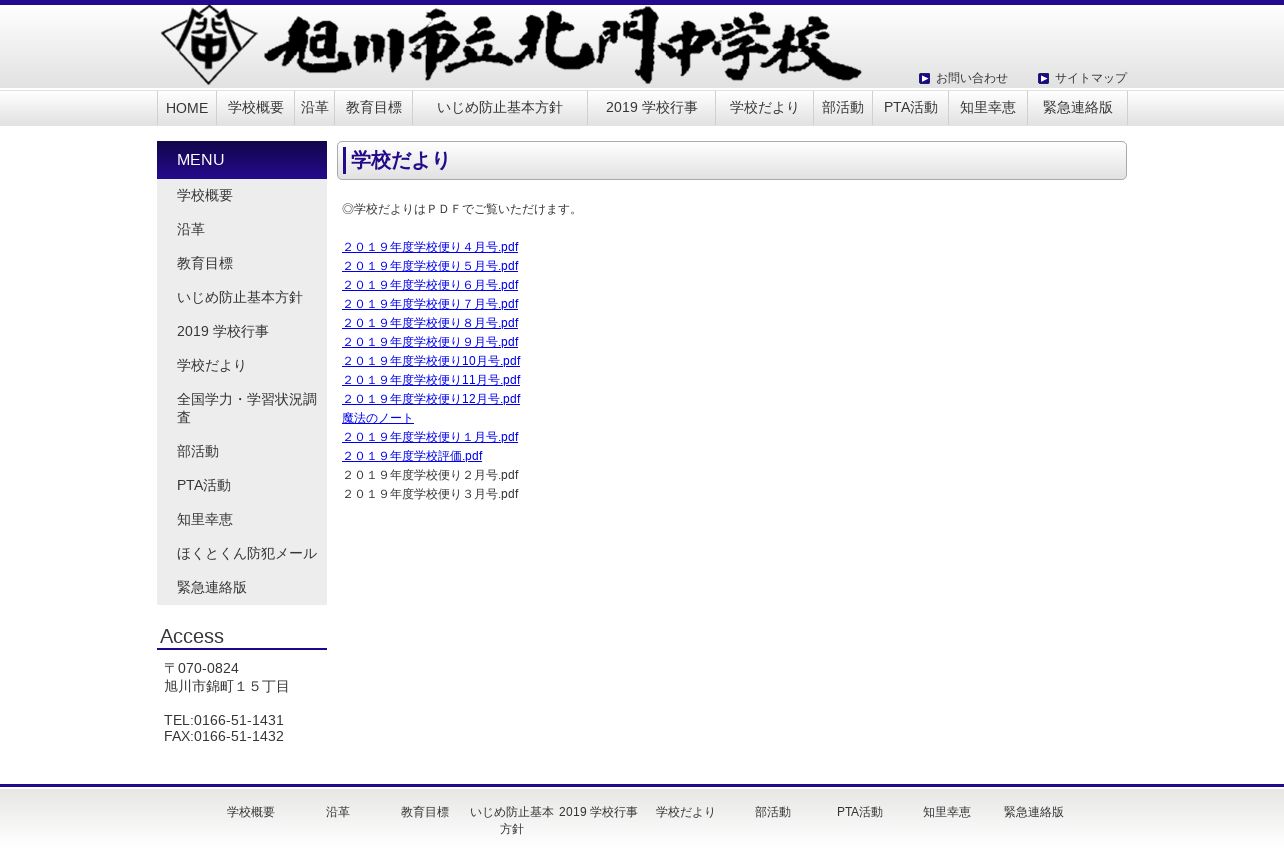Click the 〒070-0824 postal code text
Image resolution: width=1284 pixels, height=858 pixels.
click(x=201, y=668)
